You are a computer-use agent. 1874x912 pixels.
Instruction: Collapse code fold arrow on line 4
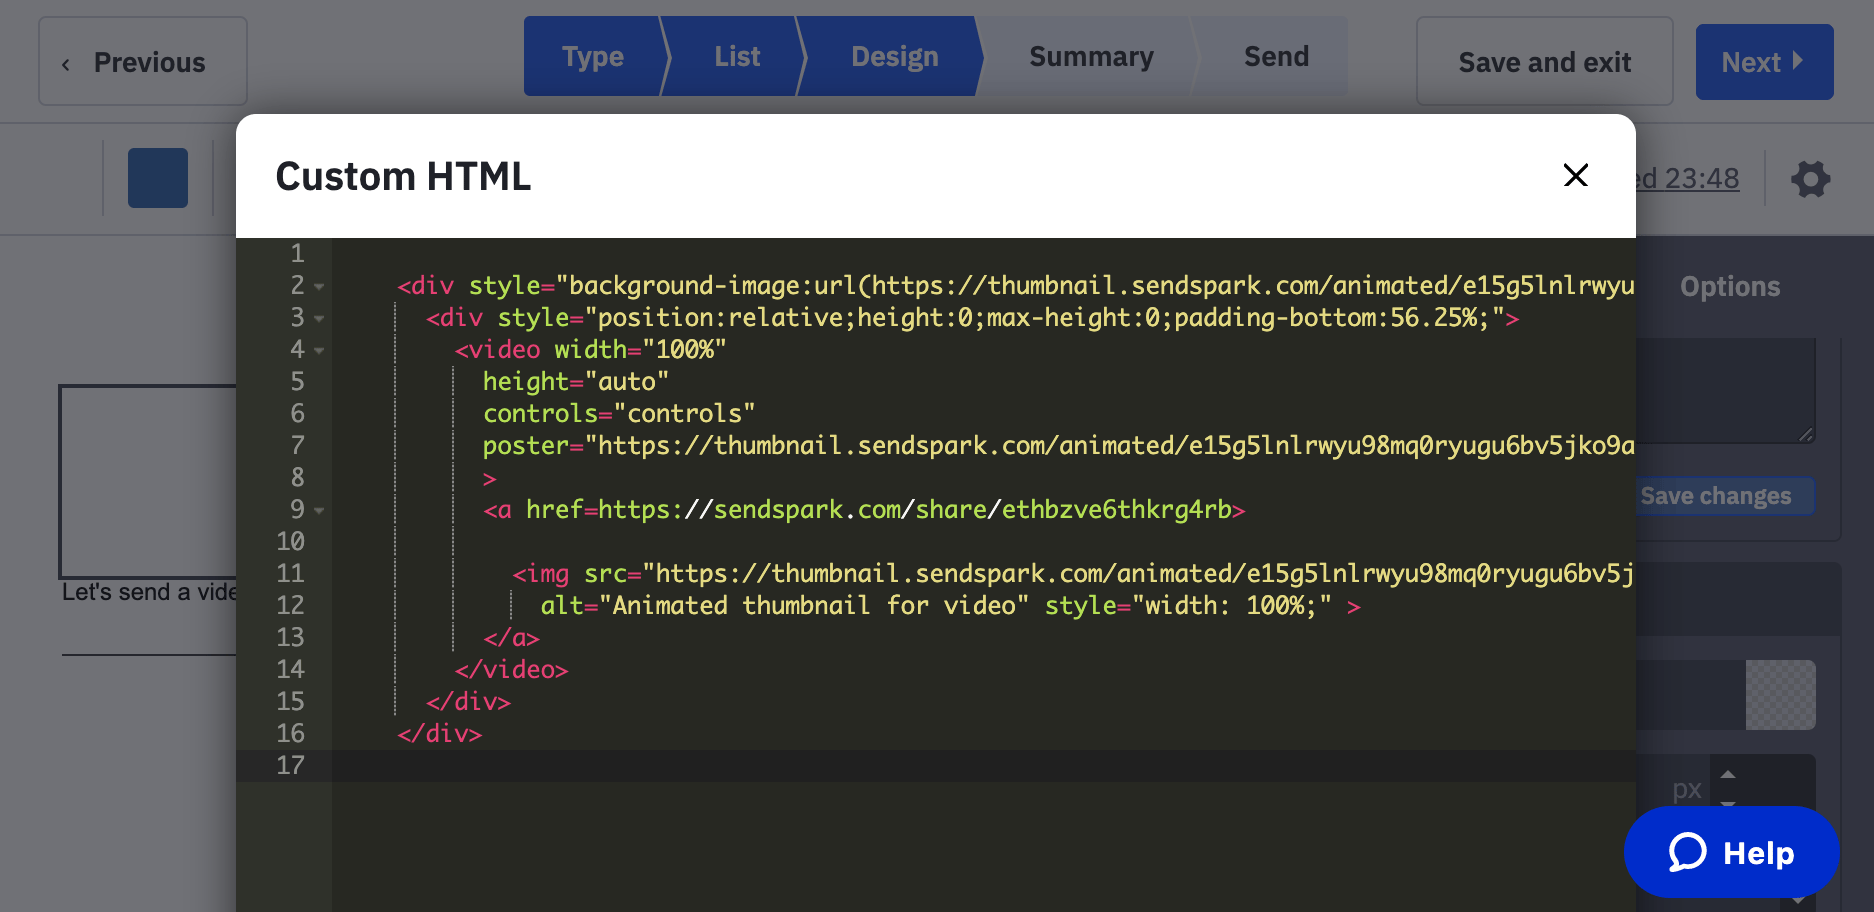(319, 351)
